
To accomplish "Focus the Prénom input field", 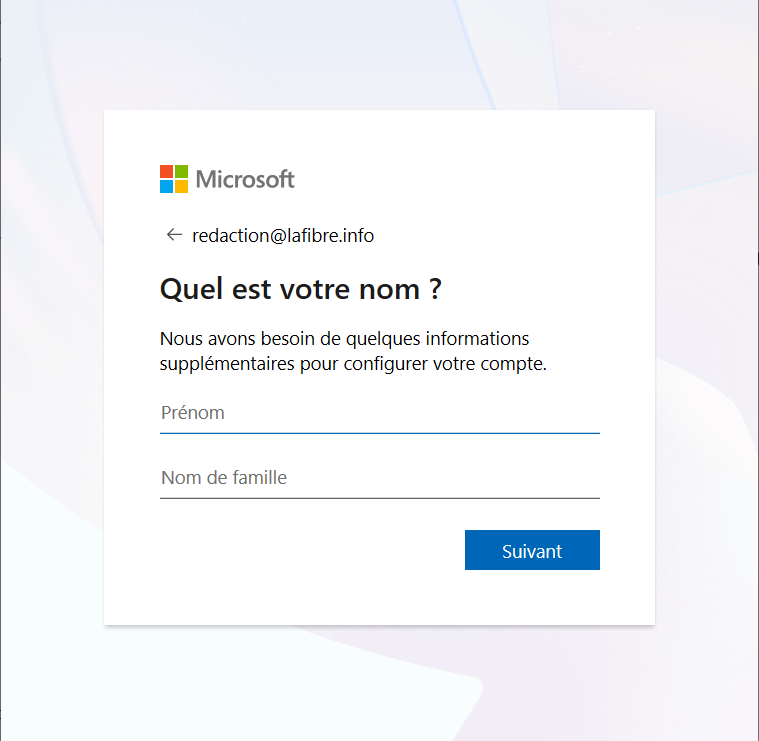I will click(x=379, y=413).
